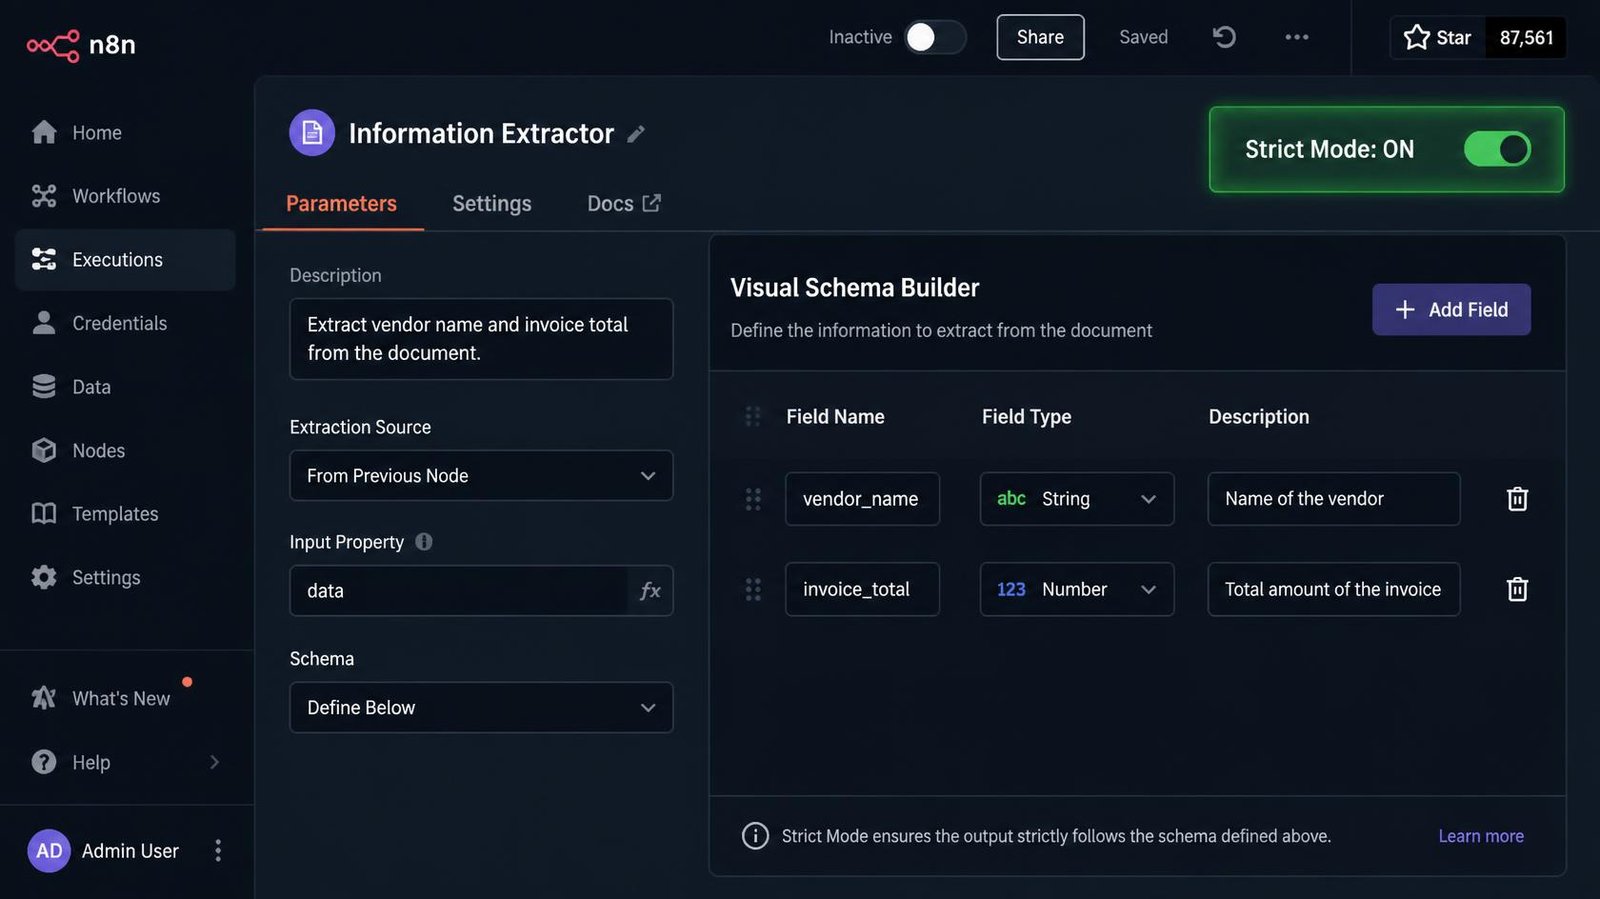Click the Data database icon
Viewport: 1600px width, 899px height.
(44, 387)
